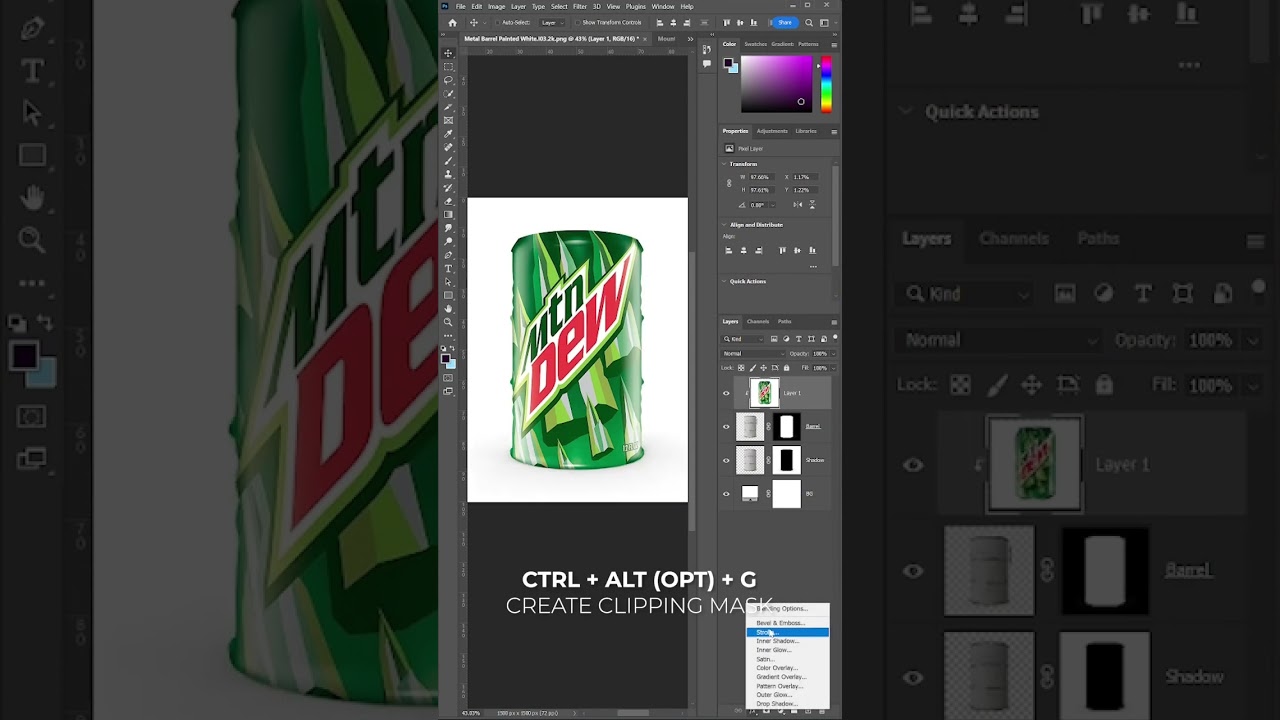Select the Pen tool

click(x=448, y=255)
